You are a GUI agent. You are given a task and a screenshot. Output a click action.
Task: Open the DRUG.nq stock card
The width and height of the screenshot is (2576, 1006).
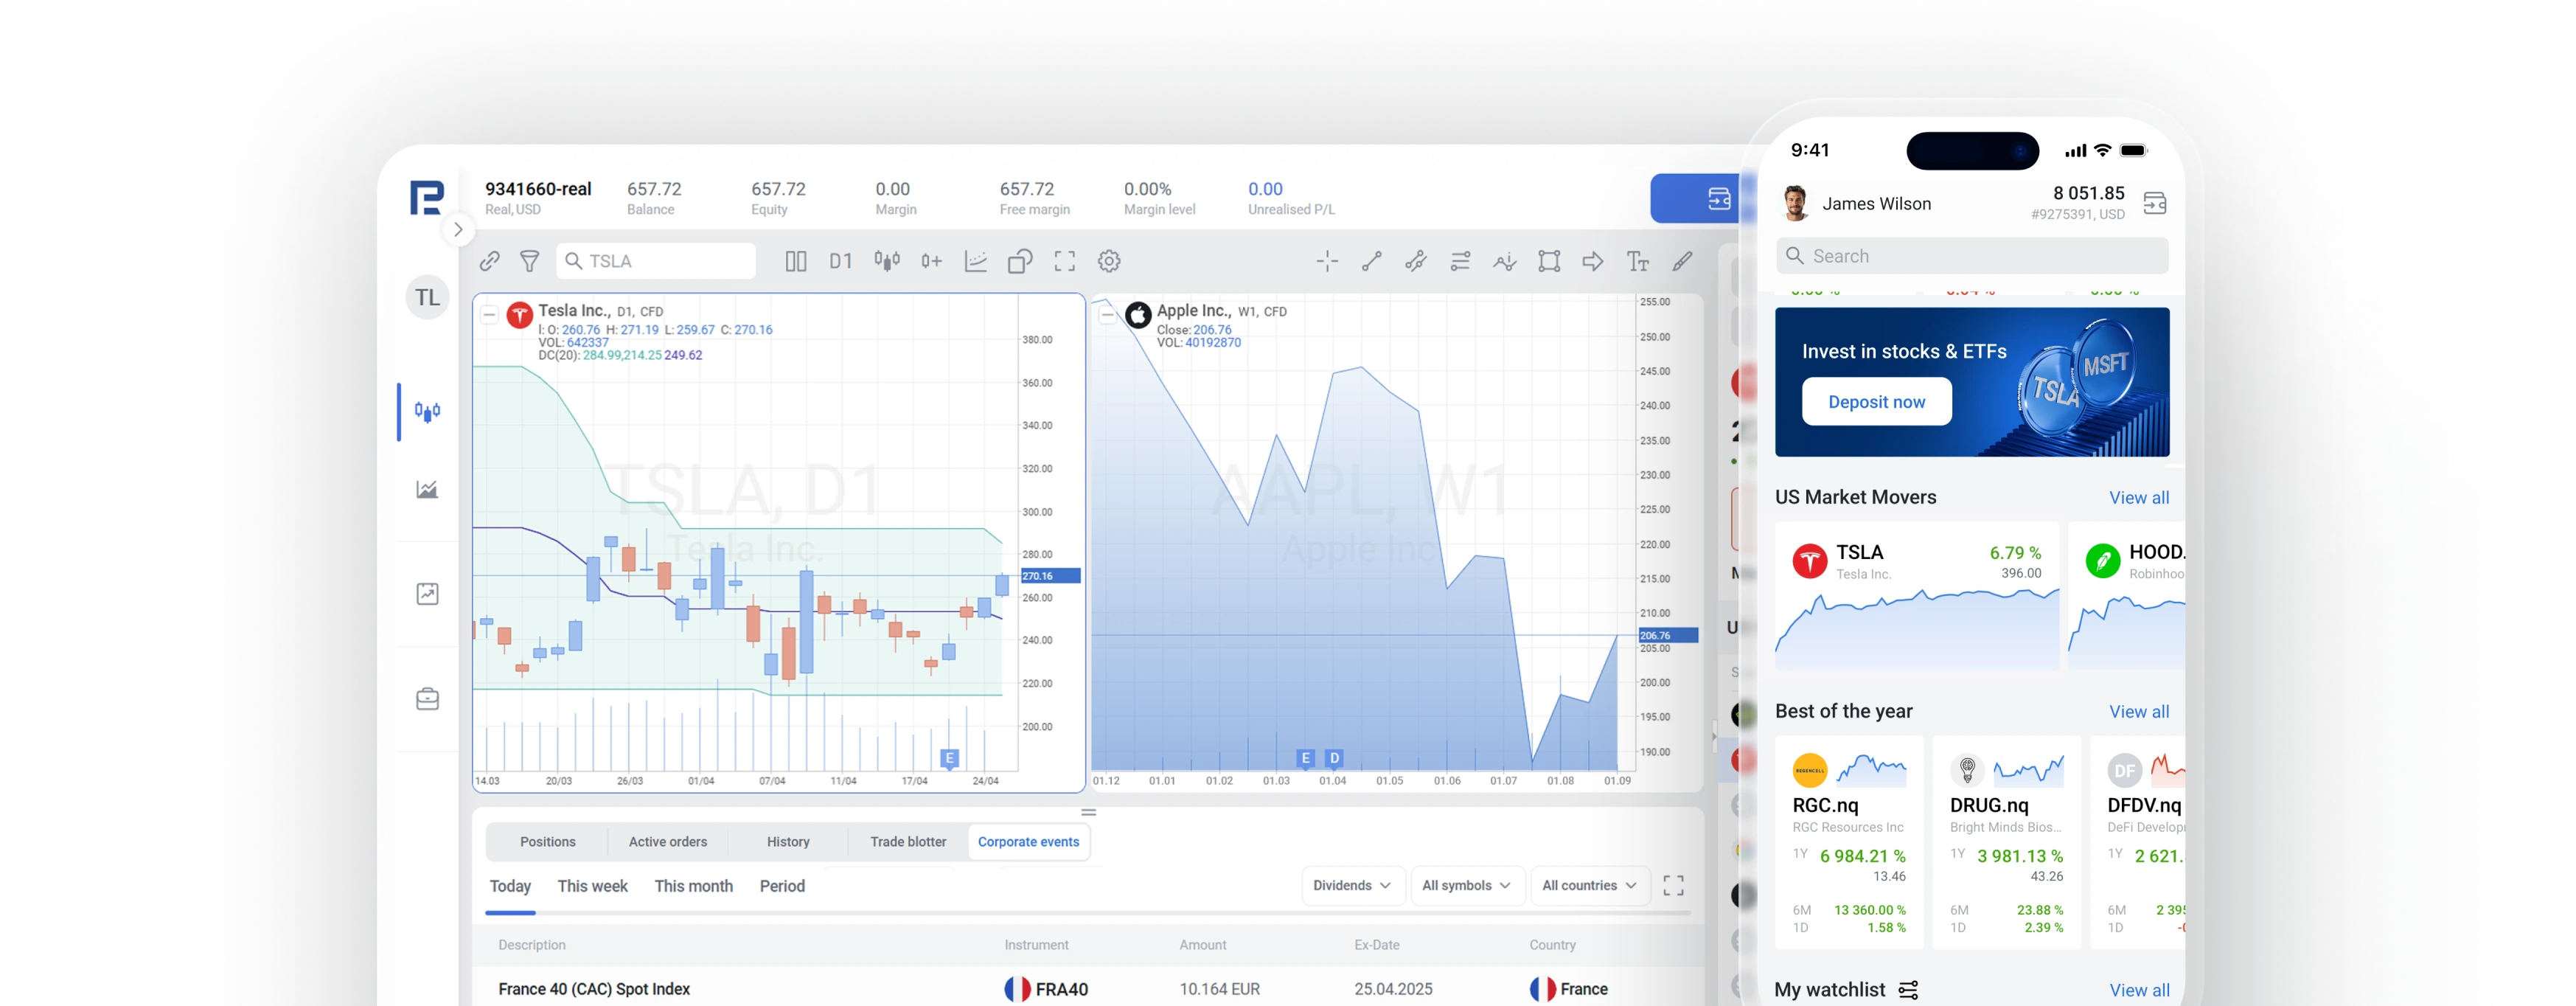coord(2007,843)
